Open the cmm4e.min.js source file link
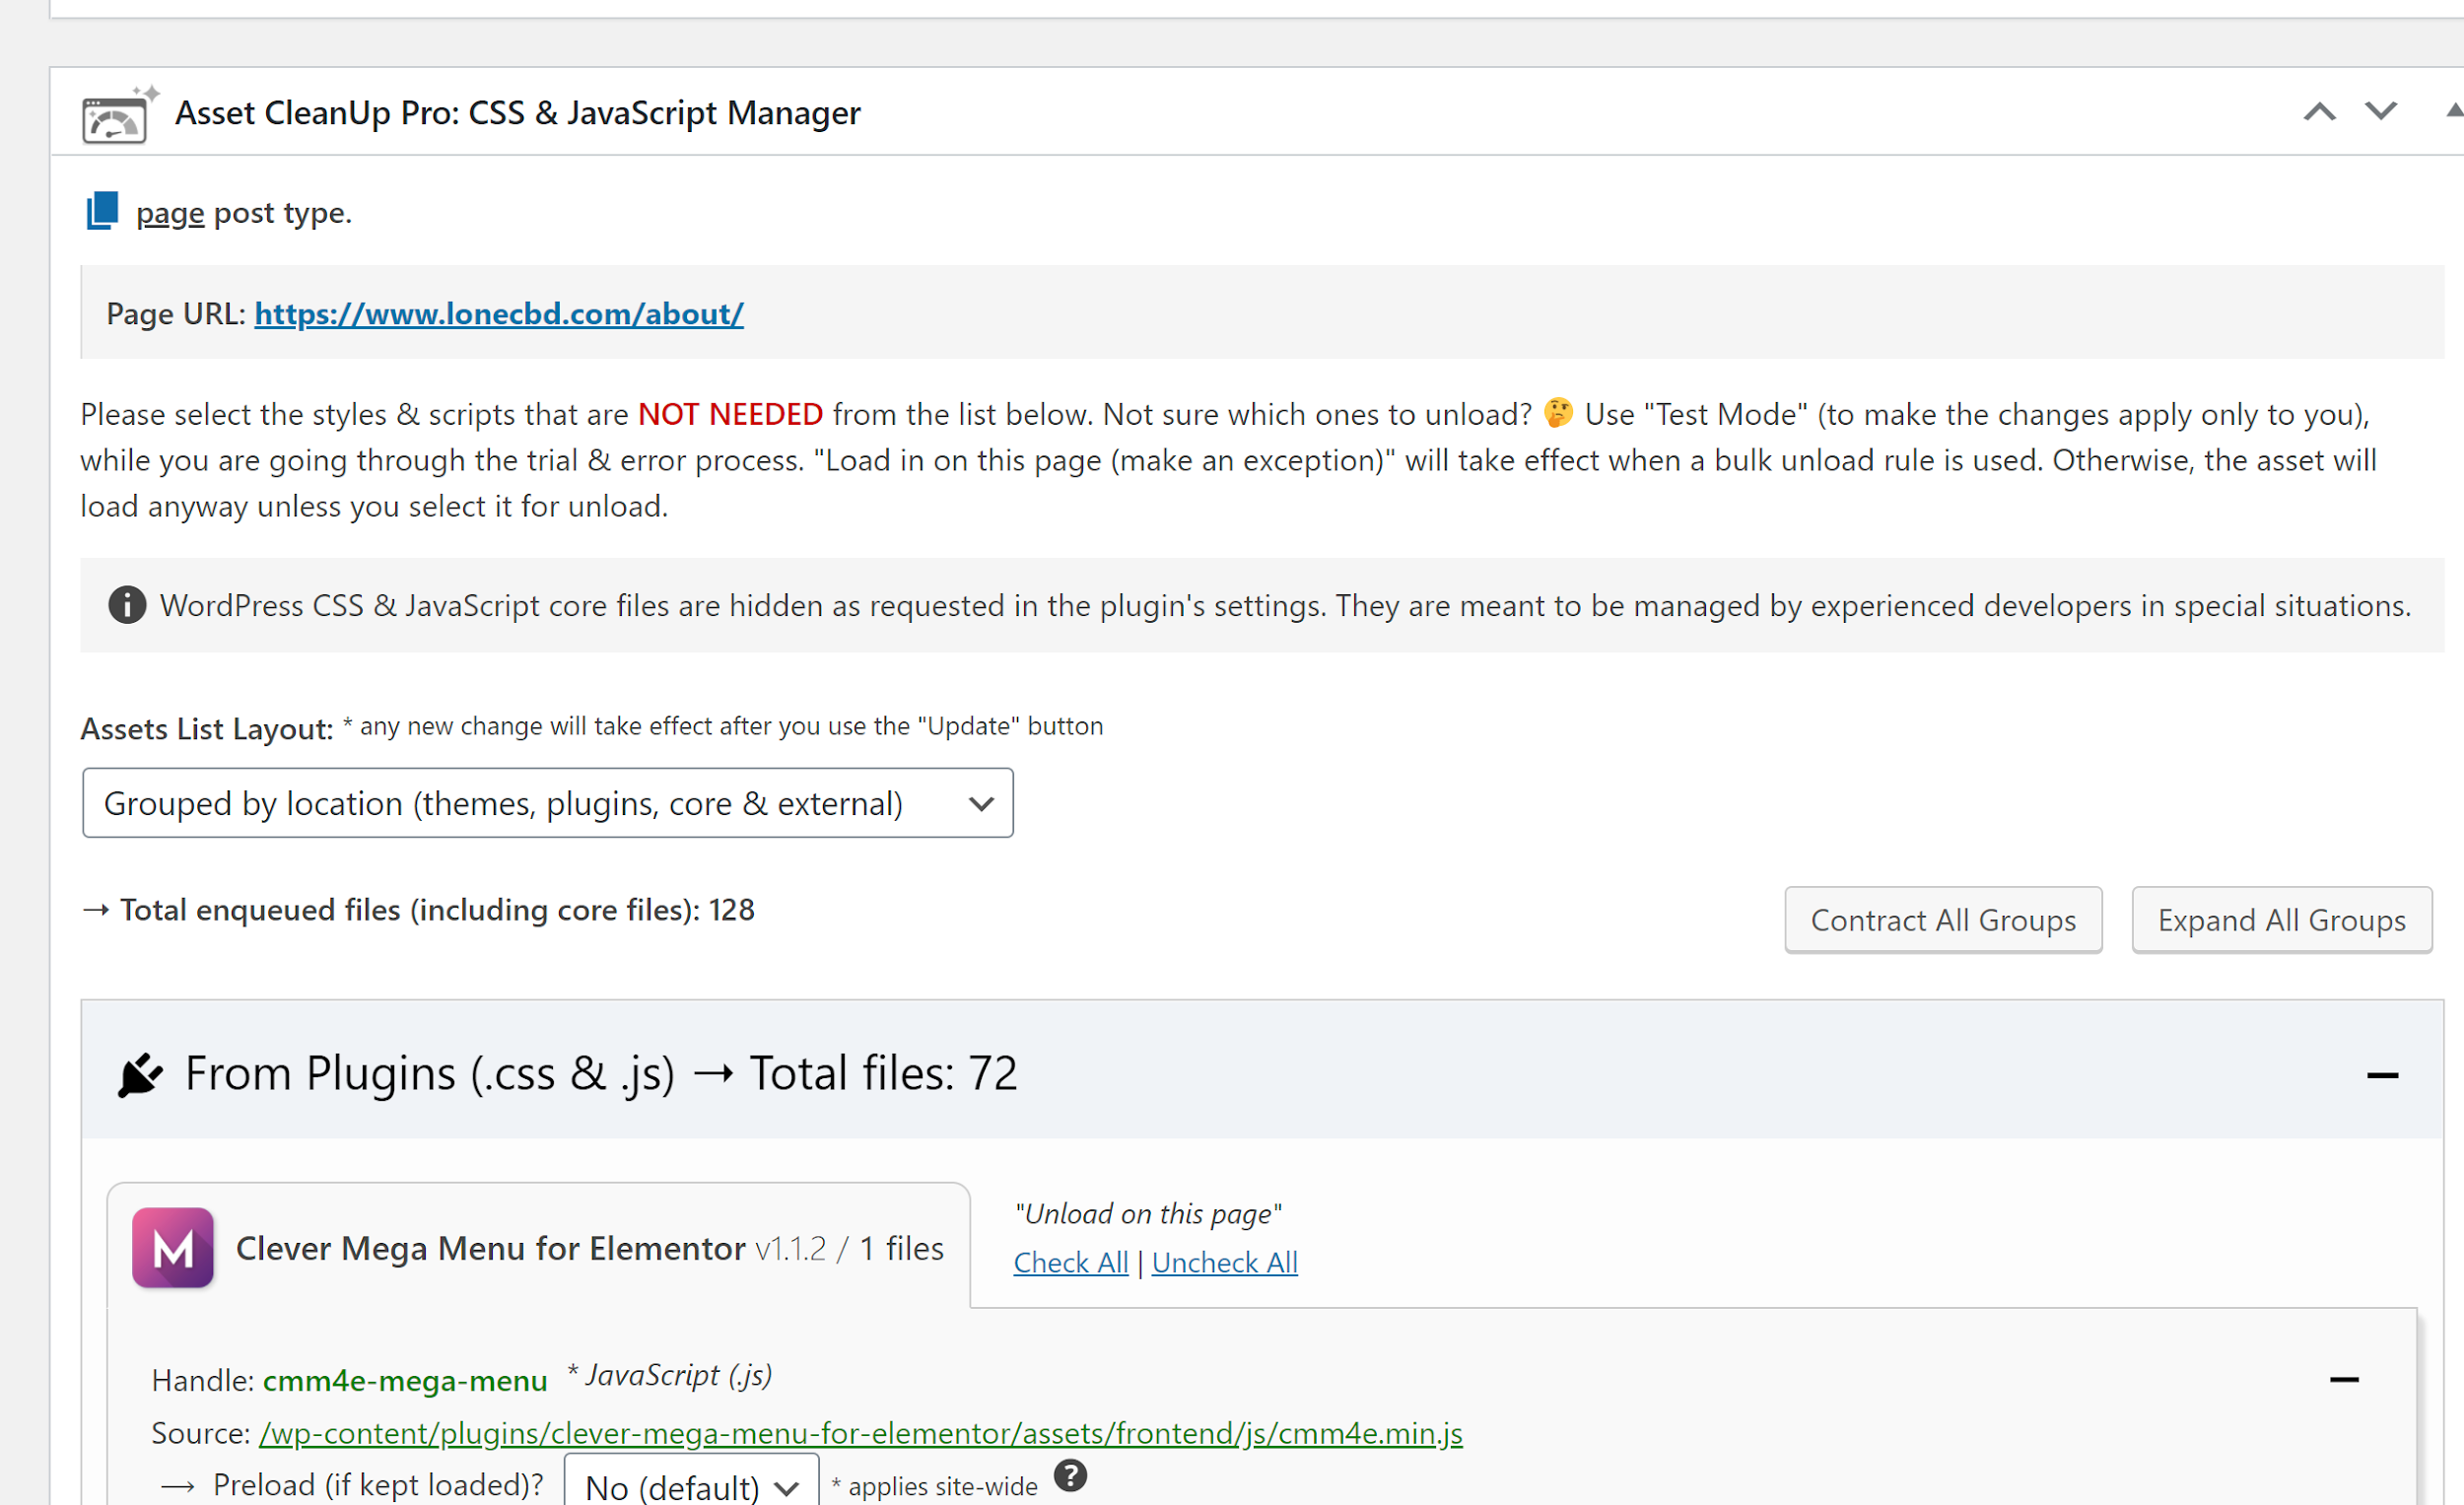This screenshot has height=1505, width=2464. click(860, 1433)
